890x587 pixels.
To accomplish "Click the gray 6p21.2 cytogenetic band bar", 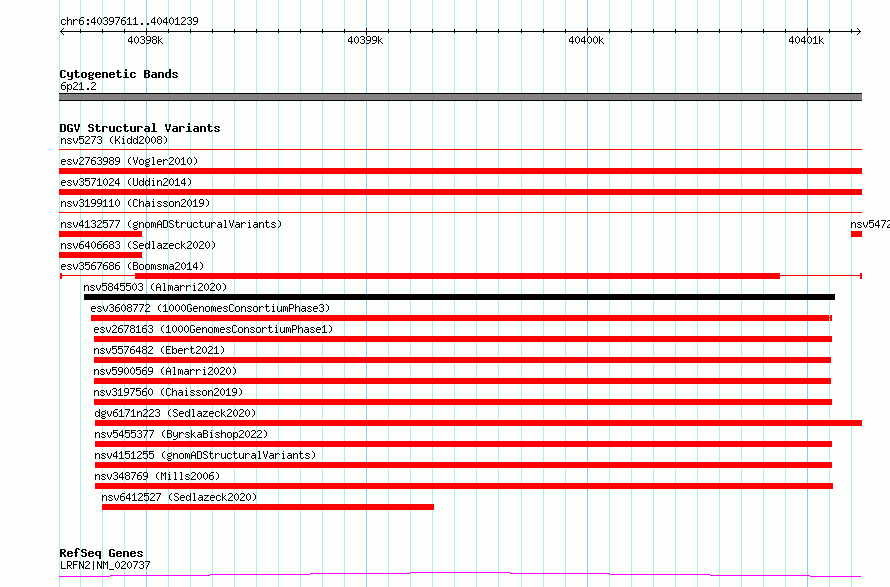I will click(460, 97).
